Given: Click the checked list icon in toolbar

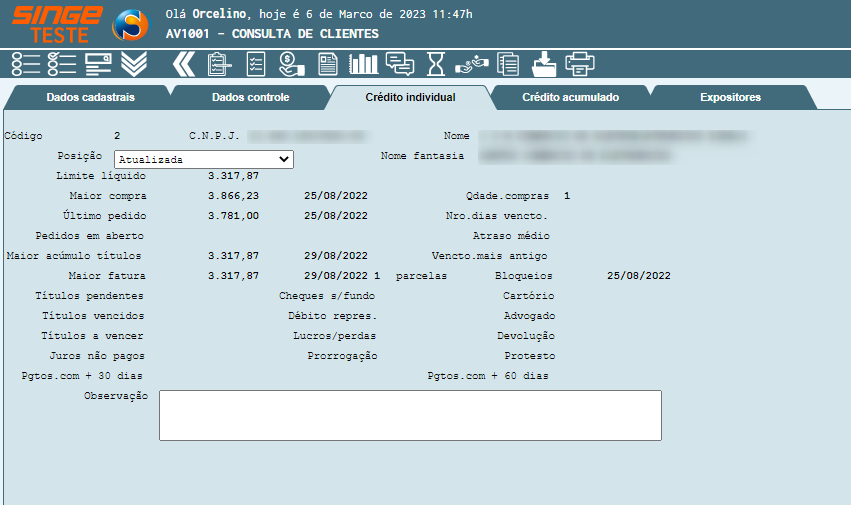Looking at the screenshot, I should click(62, 64).
